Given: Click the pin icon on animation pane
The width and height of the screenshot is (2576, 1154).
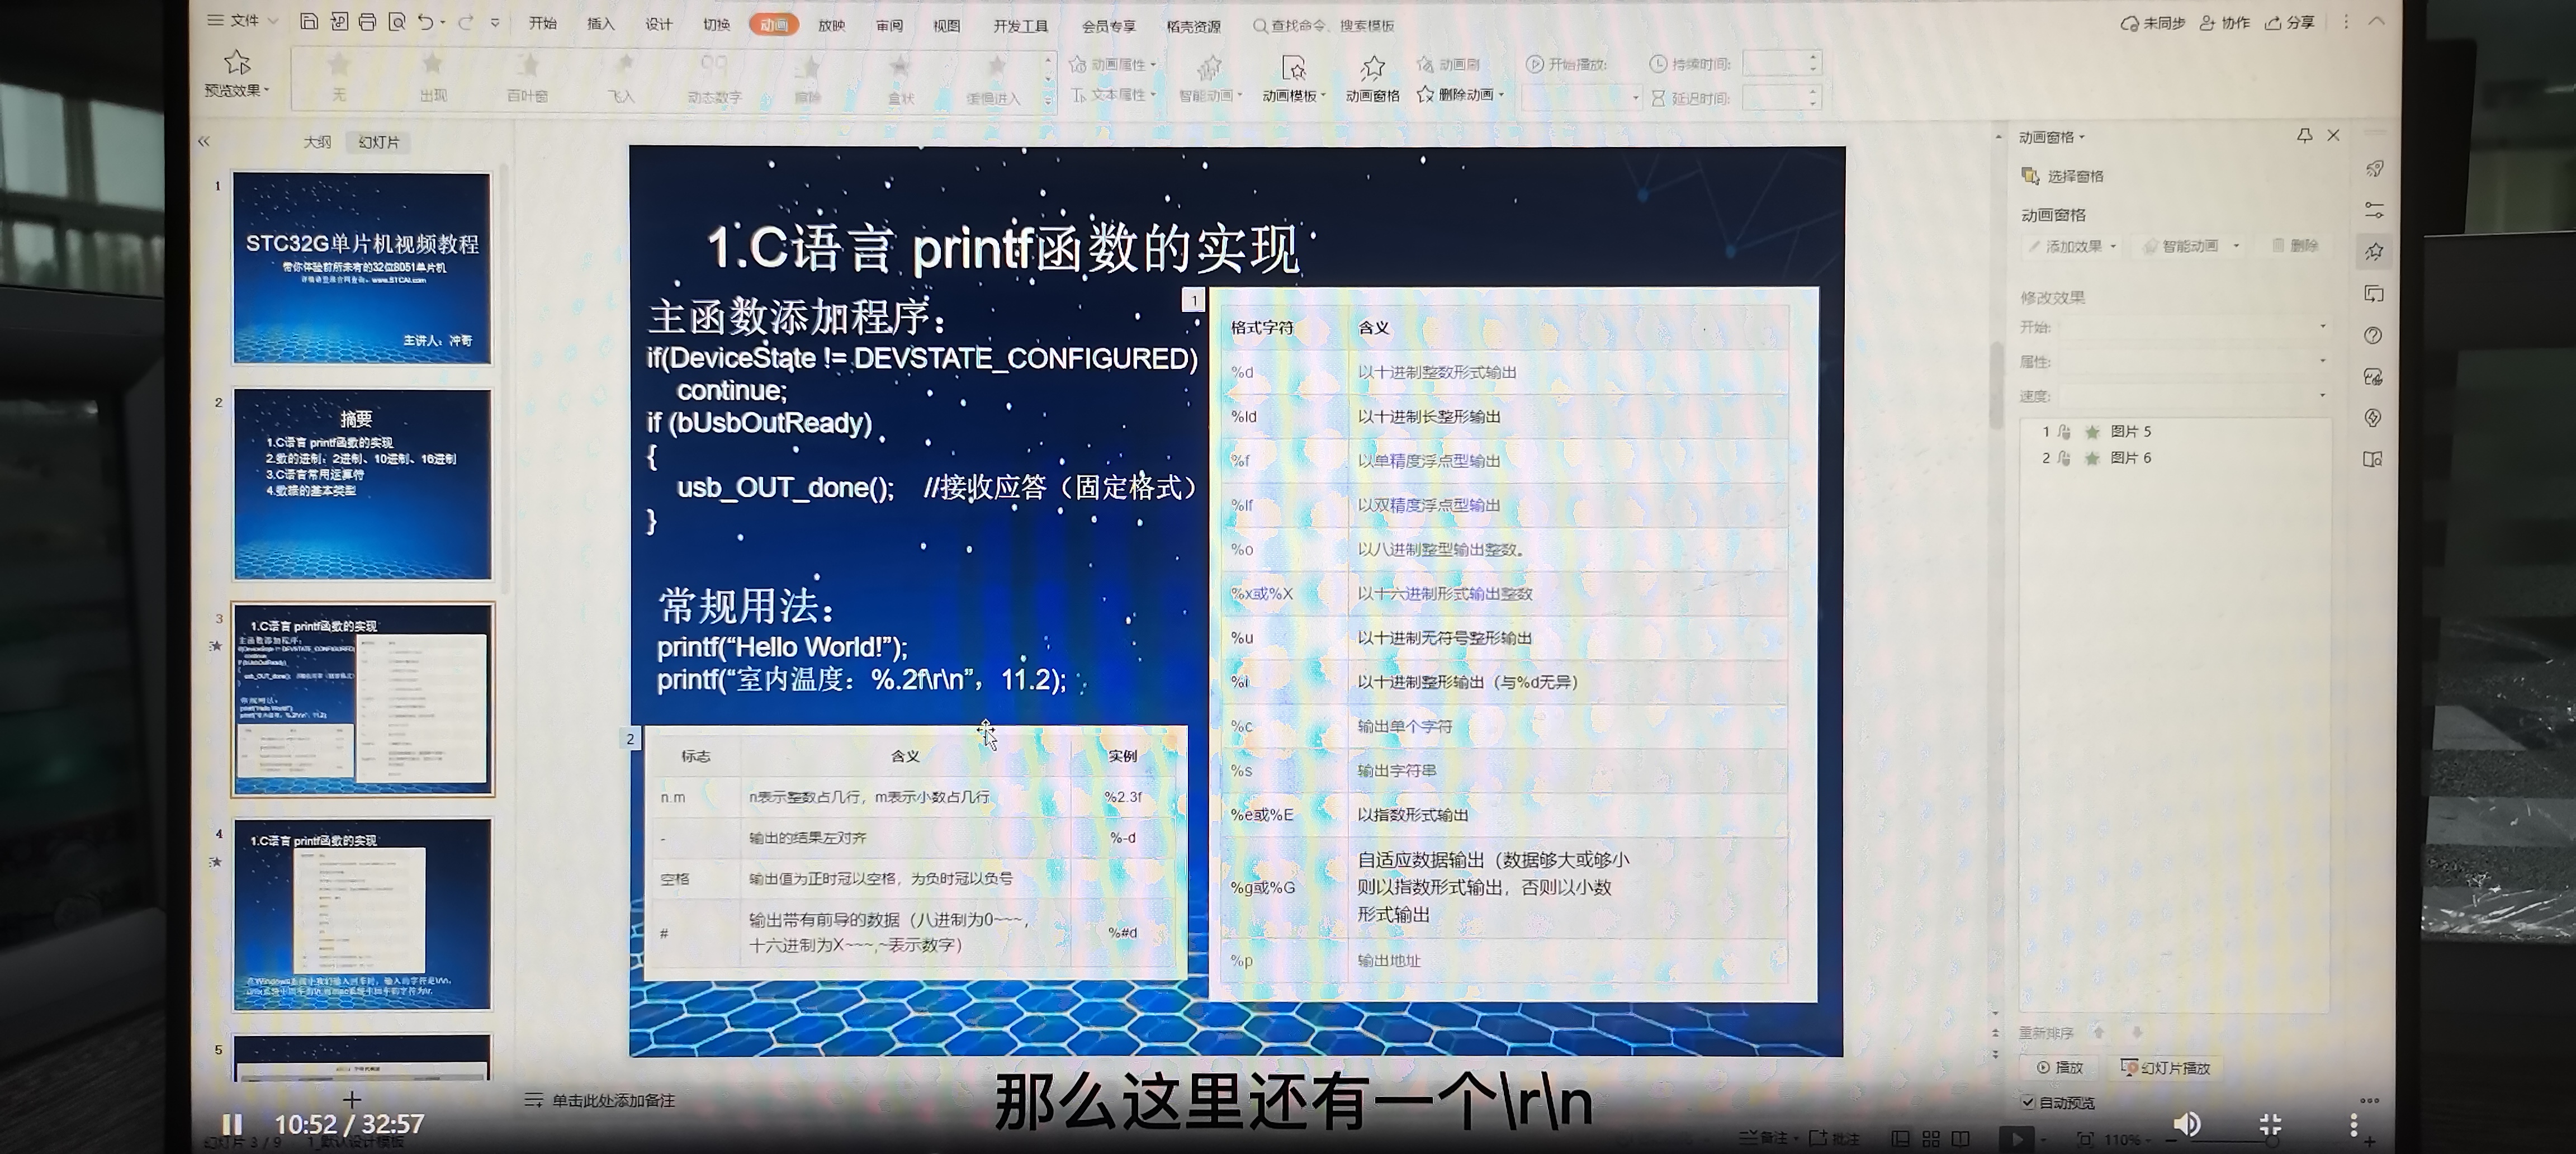Looking at the screenshot, I should click(x=2304, y=135).
